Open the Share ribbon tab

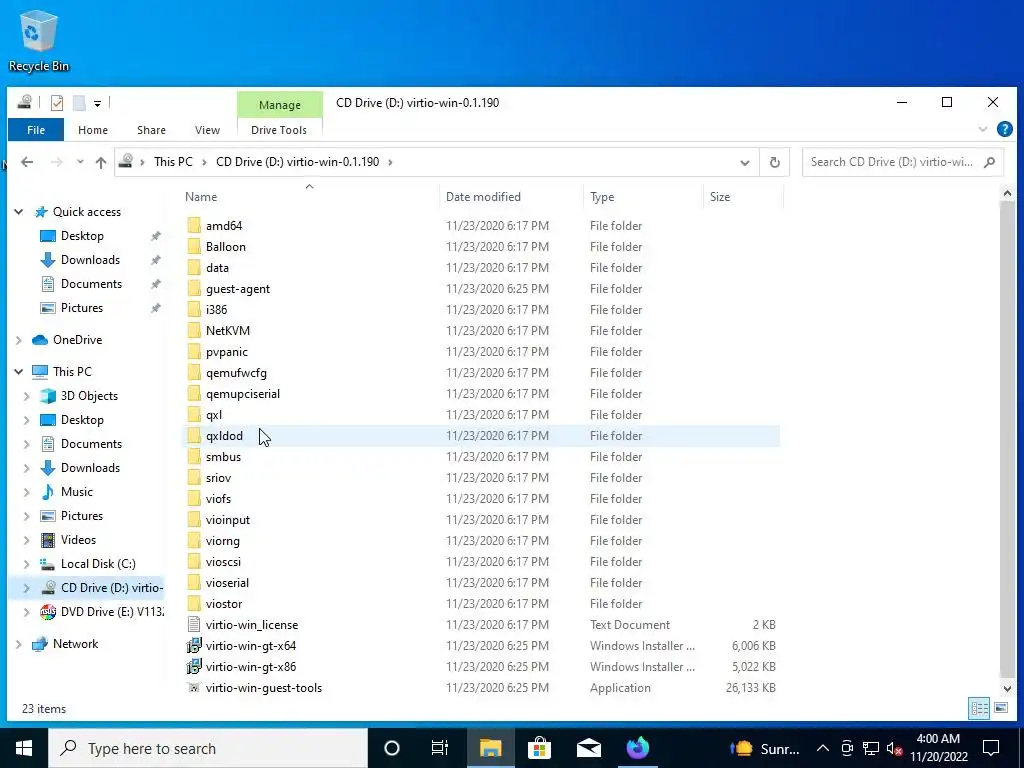coord(151,130)
